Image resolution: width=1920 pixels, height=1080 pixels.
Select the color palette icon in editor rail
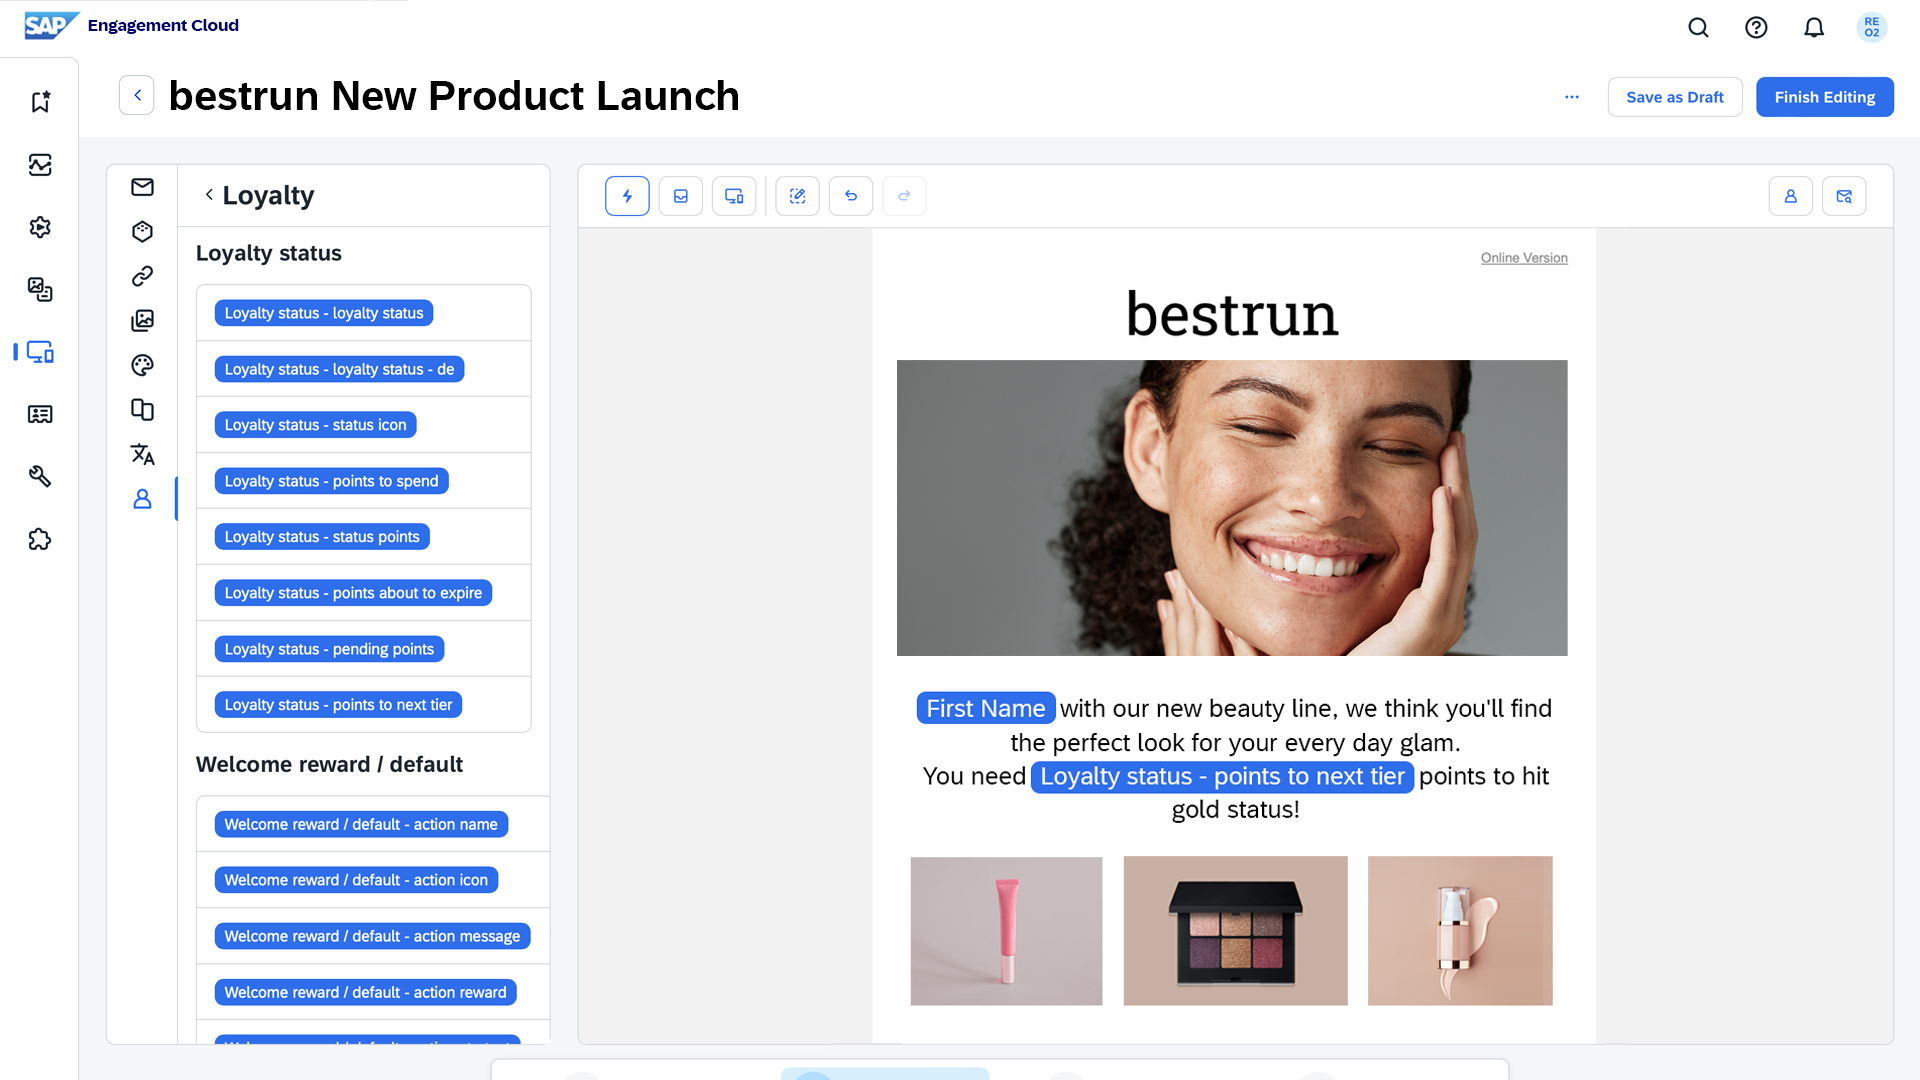[142, 365]
